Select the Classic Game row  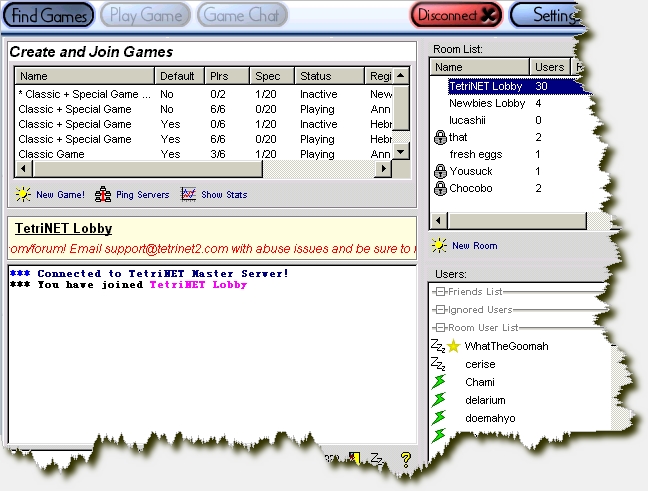click(203, 154)
